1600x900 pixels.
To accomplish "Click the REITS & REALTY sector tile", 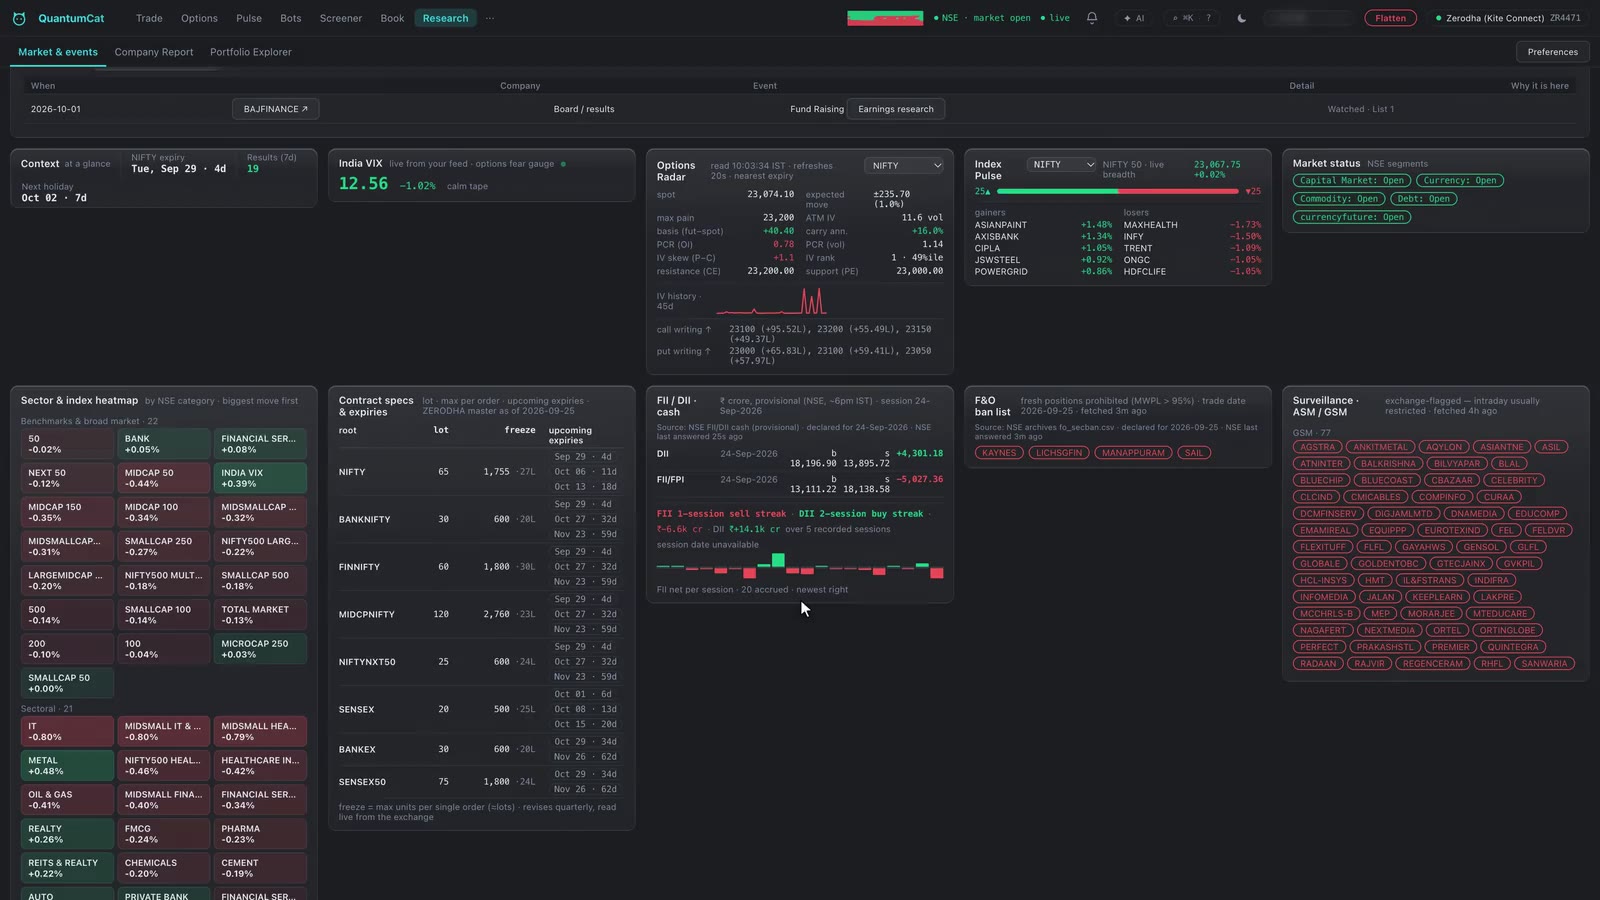I will (67, 868).
